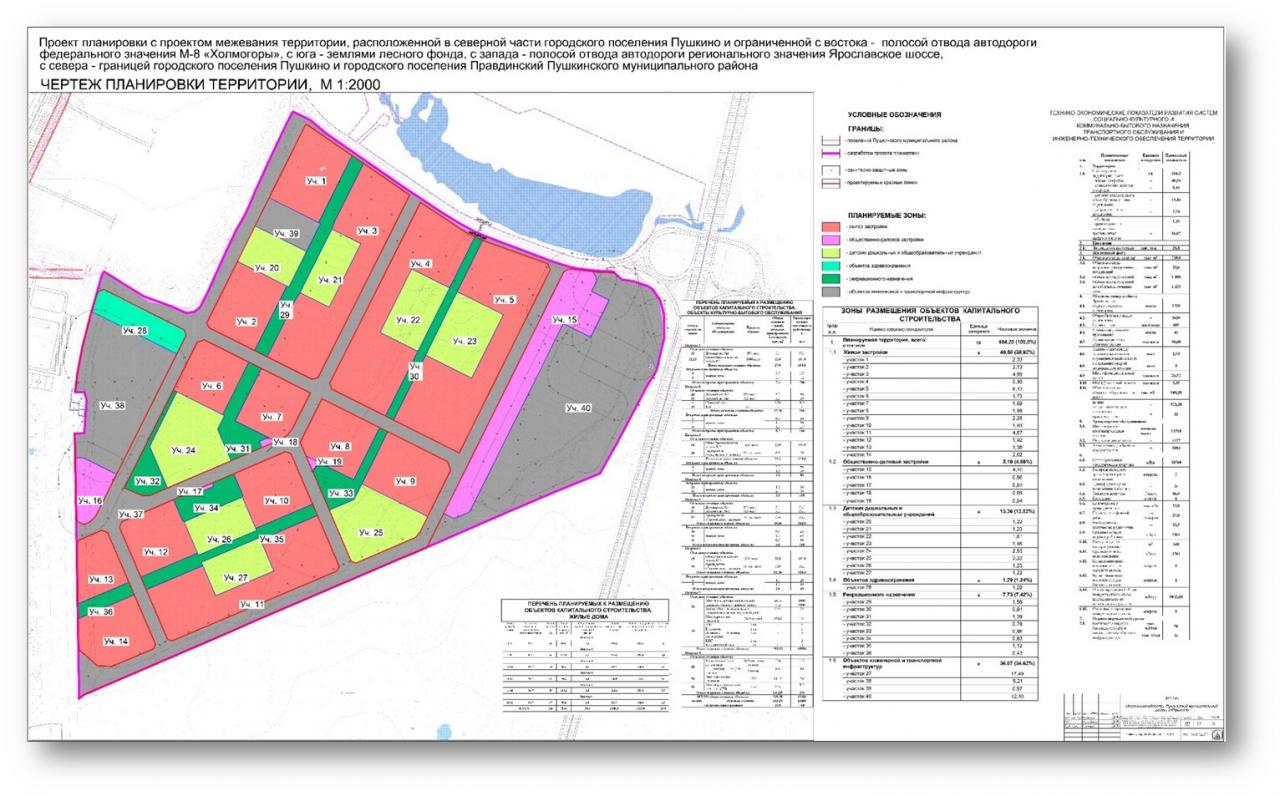Click the "Уч. 5" plot label
Image resolution: width=1280 pixels, height=796 pixels.
(504, 300)
